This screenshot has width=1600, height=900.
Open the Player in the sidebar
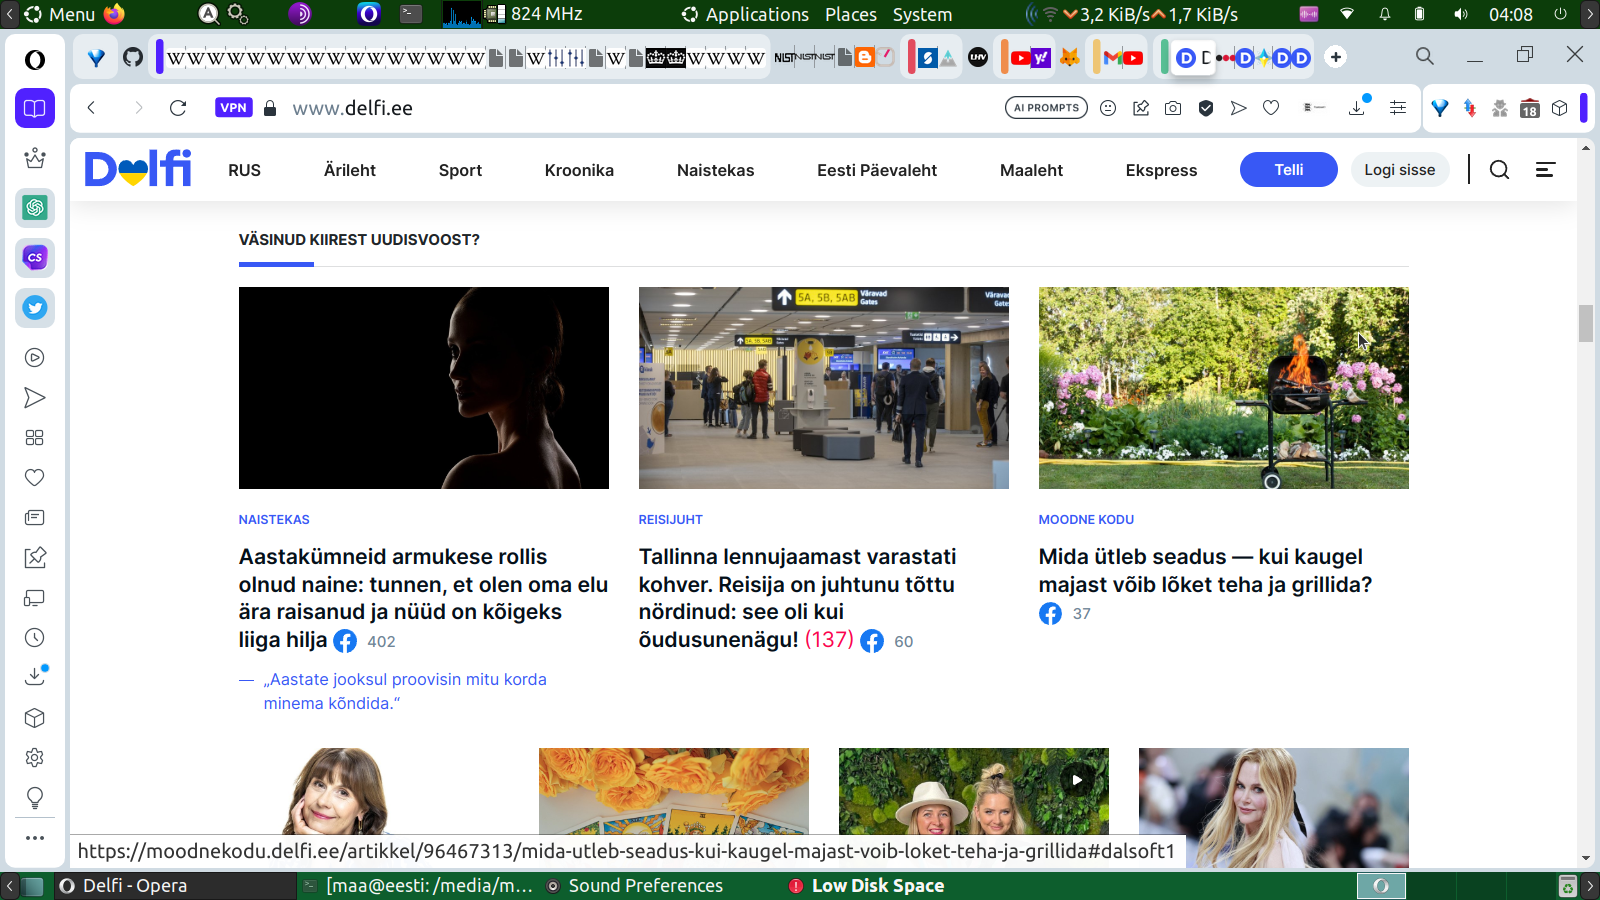click(35, 358)
